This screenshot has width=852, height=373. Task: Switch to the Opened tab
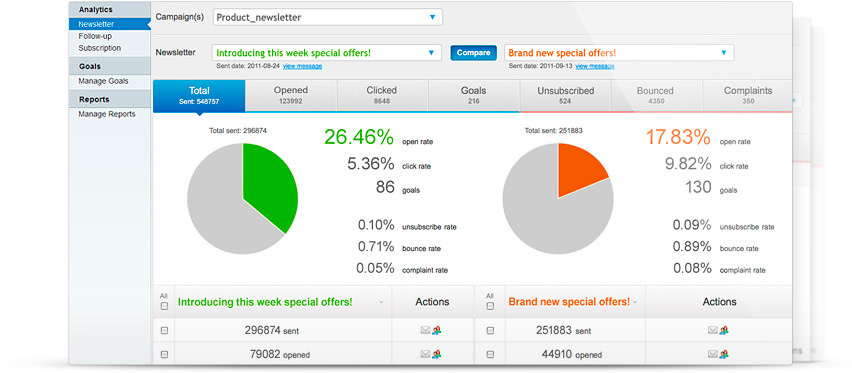pyautogui.click(x=291, y=95)
